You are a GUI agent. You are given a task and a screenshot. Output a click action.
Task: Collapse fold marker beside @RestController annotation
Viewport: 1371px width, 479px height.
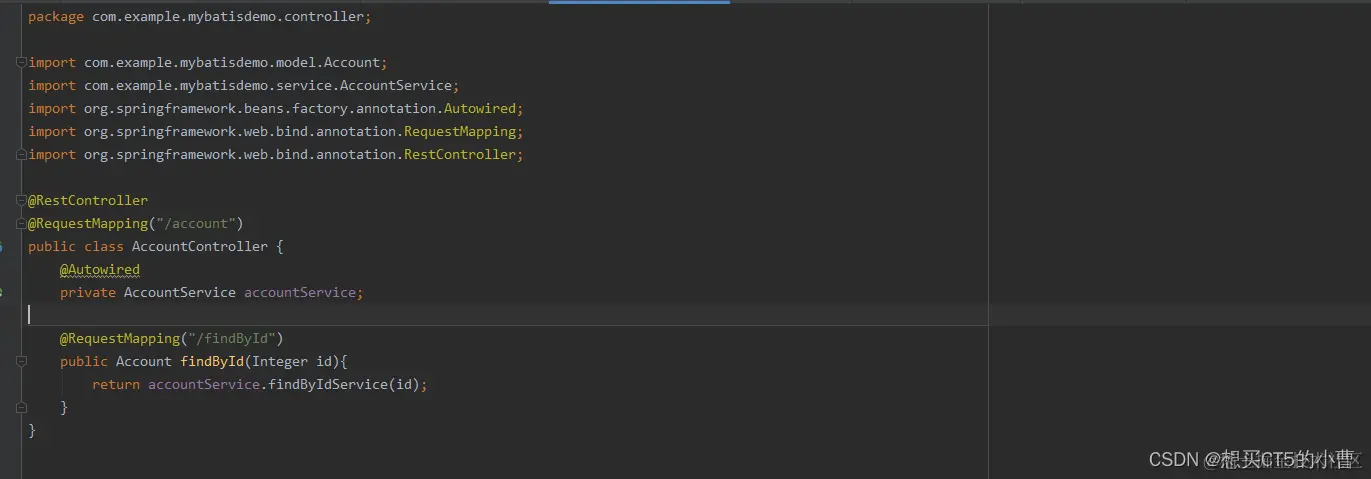[x=22, y=200]
